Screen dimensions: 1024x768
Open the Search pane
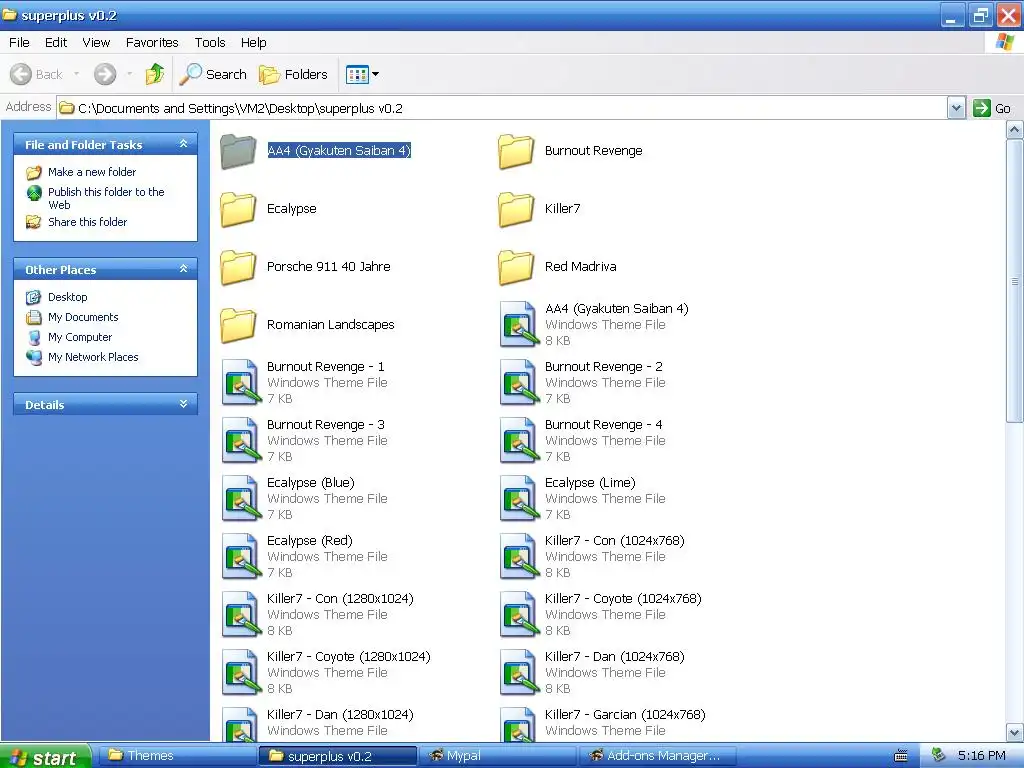214,74
